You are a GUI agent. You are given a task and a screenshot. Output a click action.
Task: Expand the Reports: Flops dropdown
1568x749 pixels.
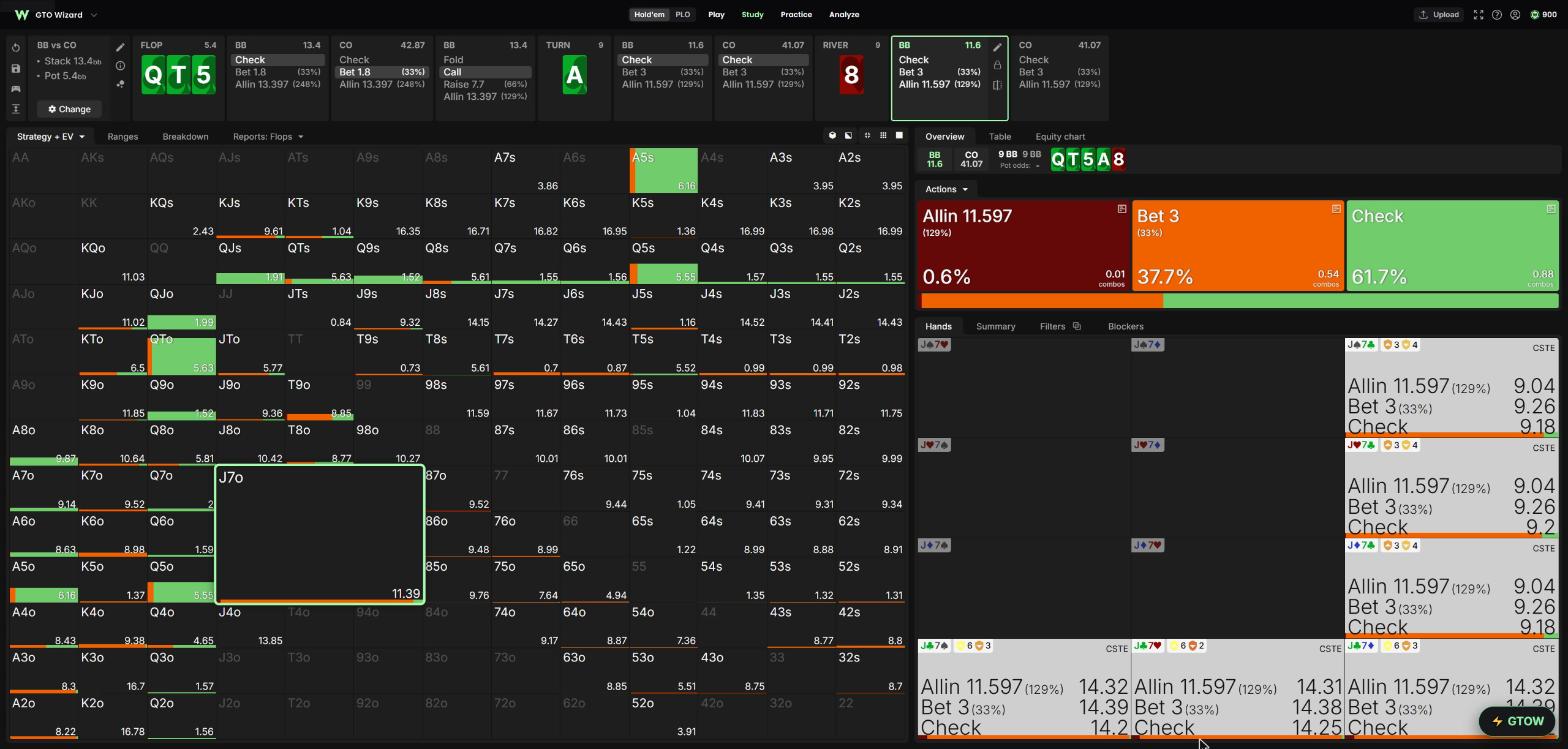click(x=268, y=137)
